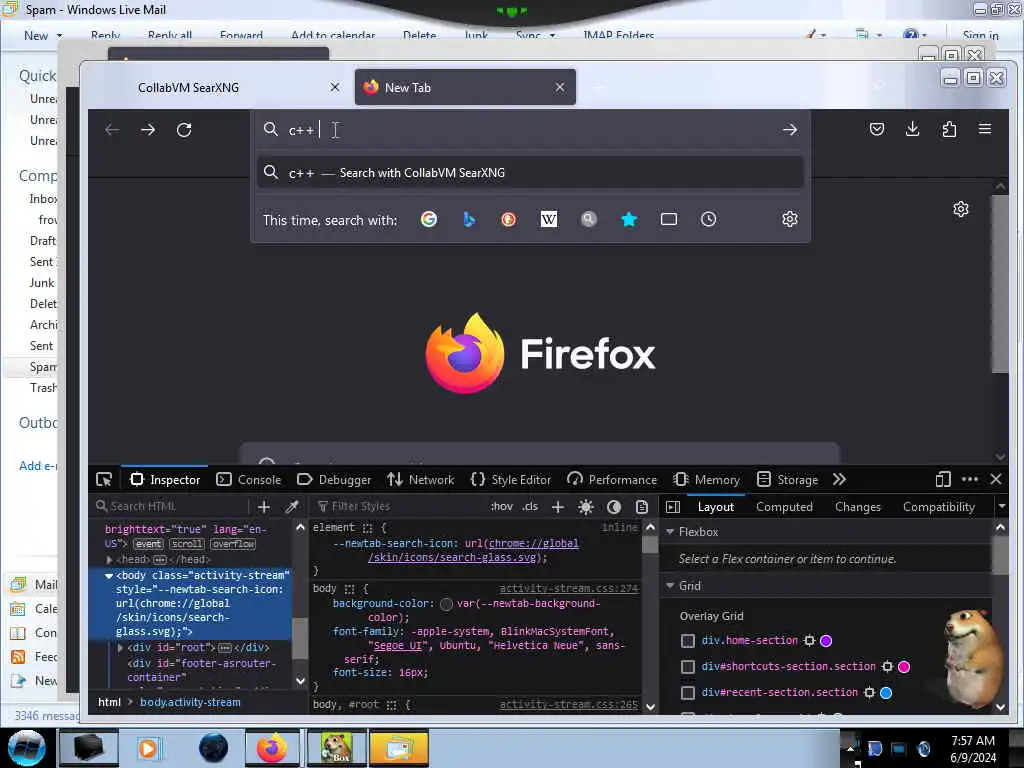1024x768 pixels.
Task: Enable overlay grid for div#shortcuts-section.section
Action: click(x=688, y=667)
